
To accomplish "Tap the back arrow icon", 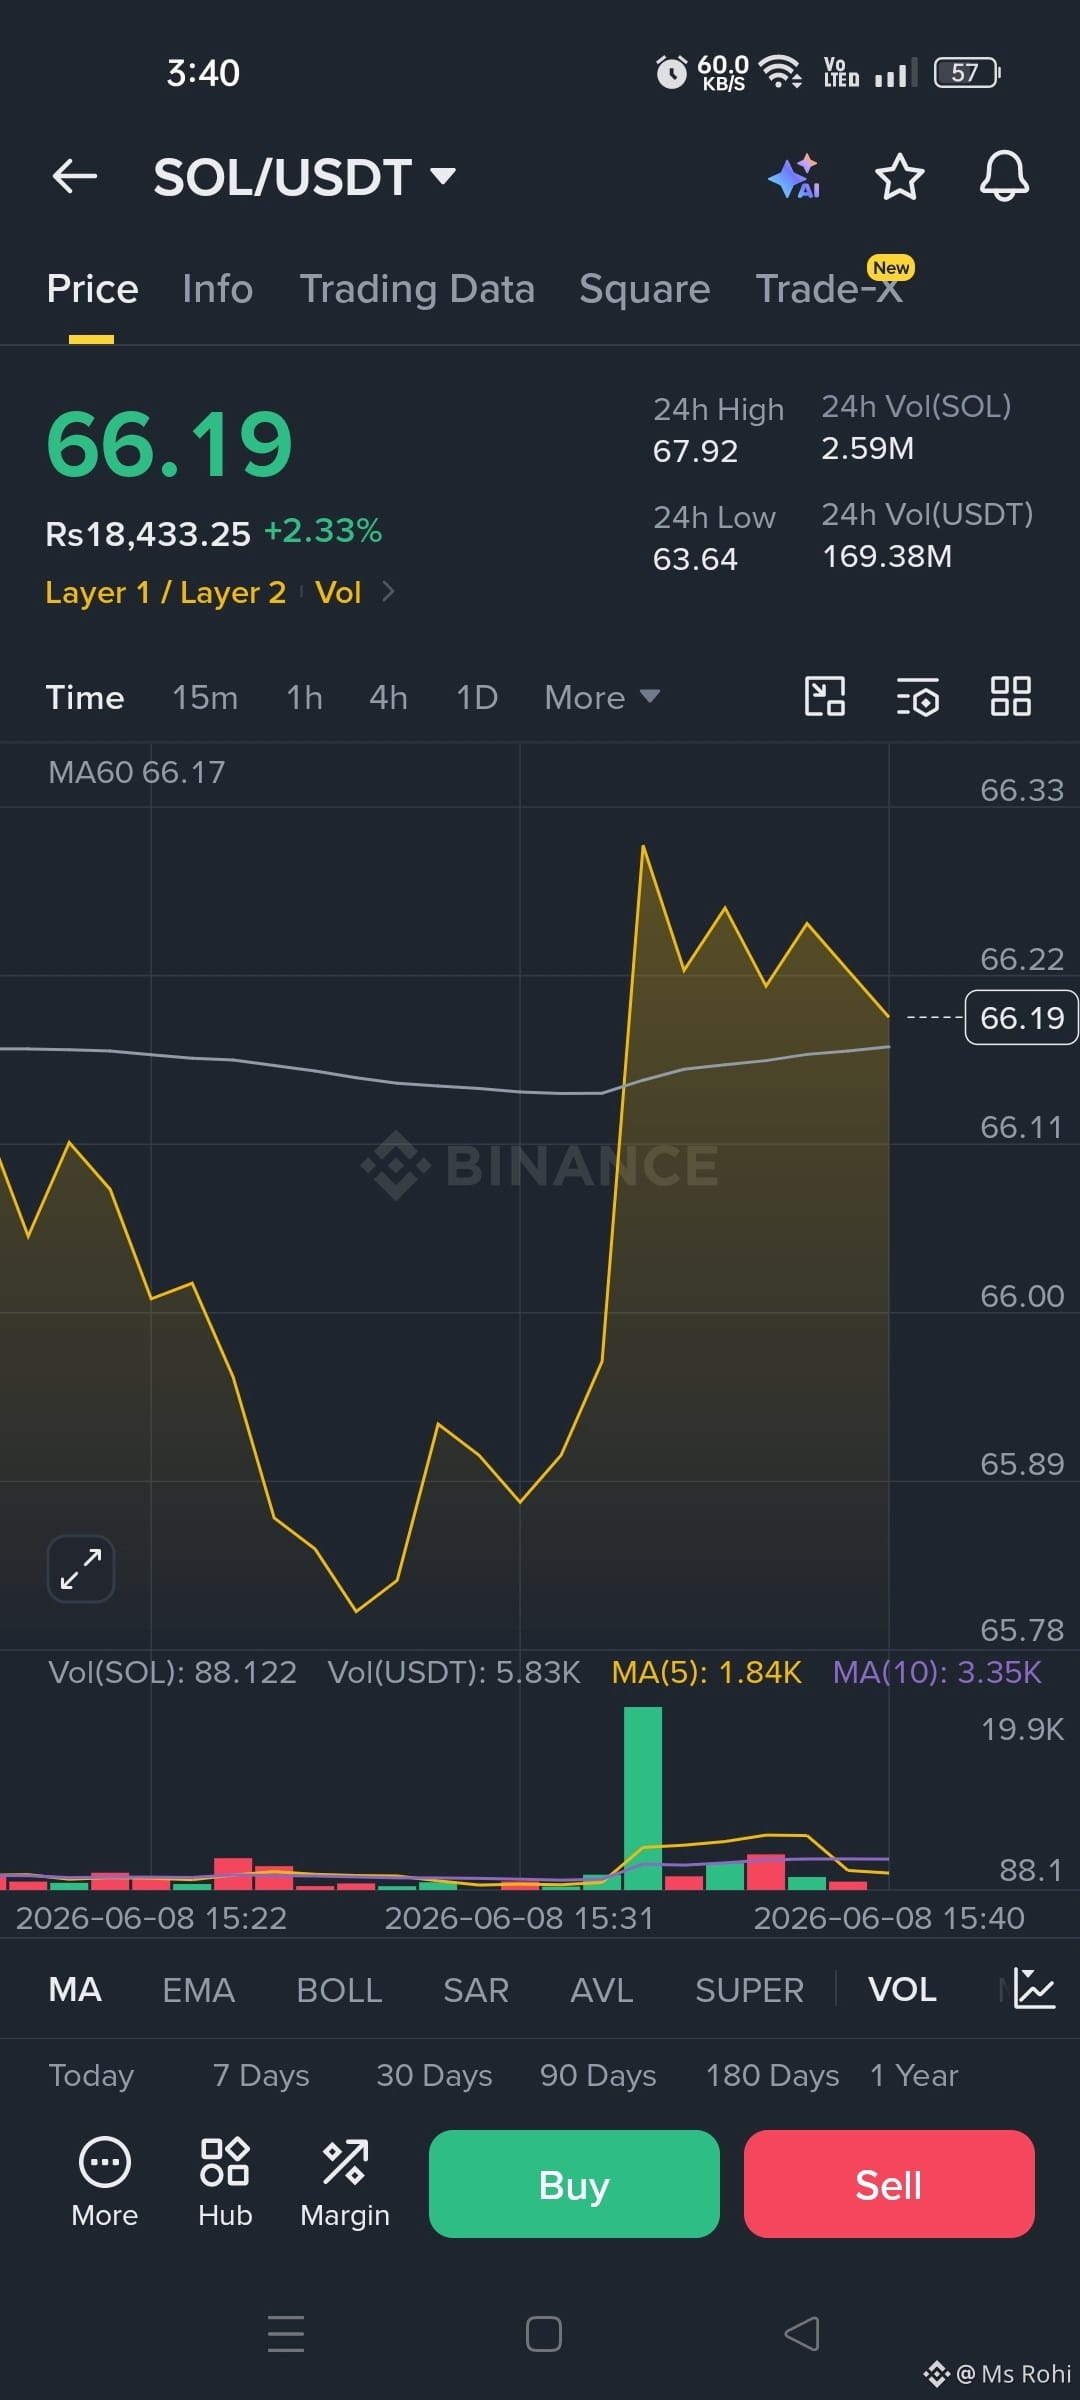I will point(75,177).
